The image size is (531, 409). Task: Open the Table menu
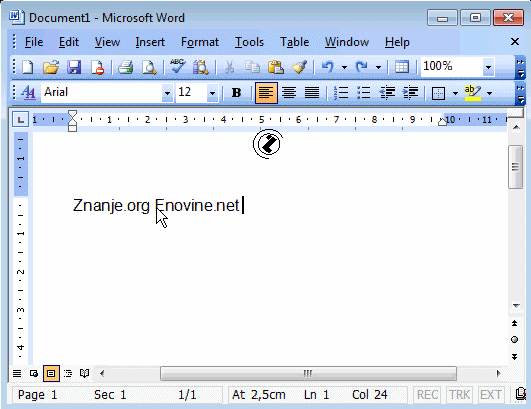click(294, 42)
